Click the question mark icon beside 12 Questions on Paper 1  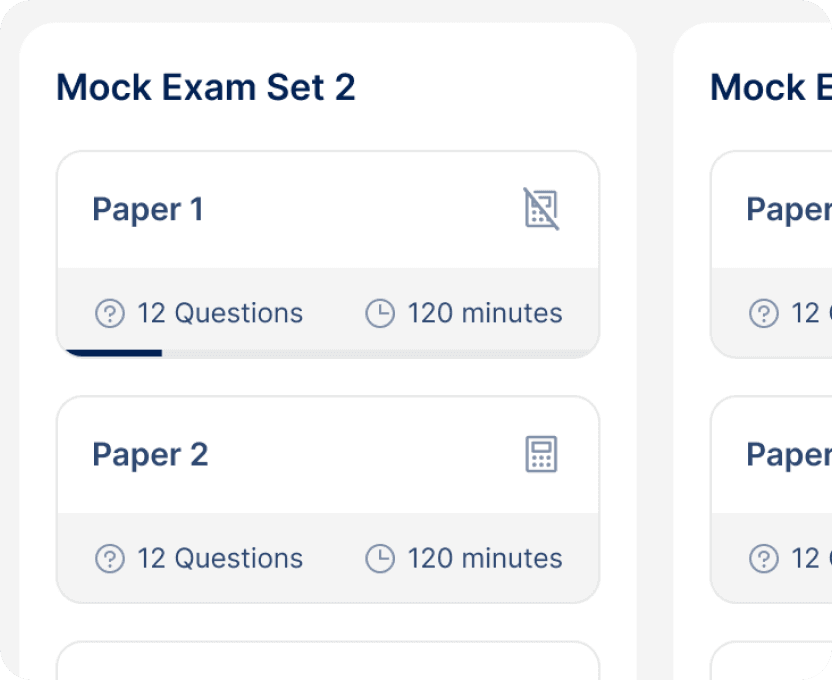point(108,313)
